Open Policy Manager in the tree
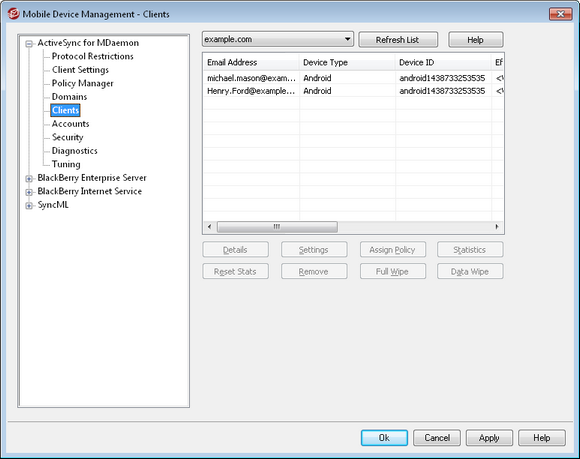 point(82,83)
